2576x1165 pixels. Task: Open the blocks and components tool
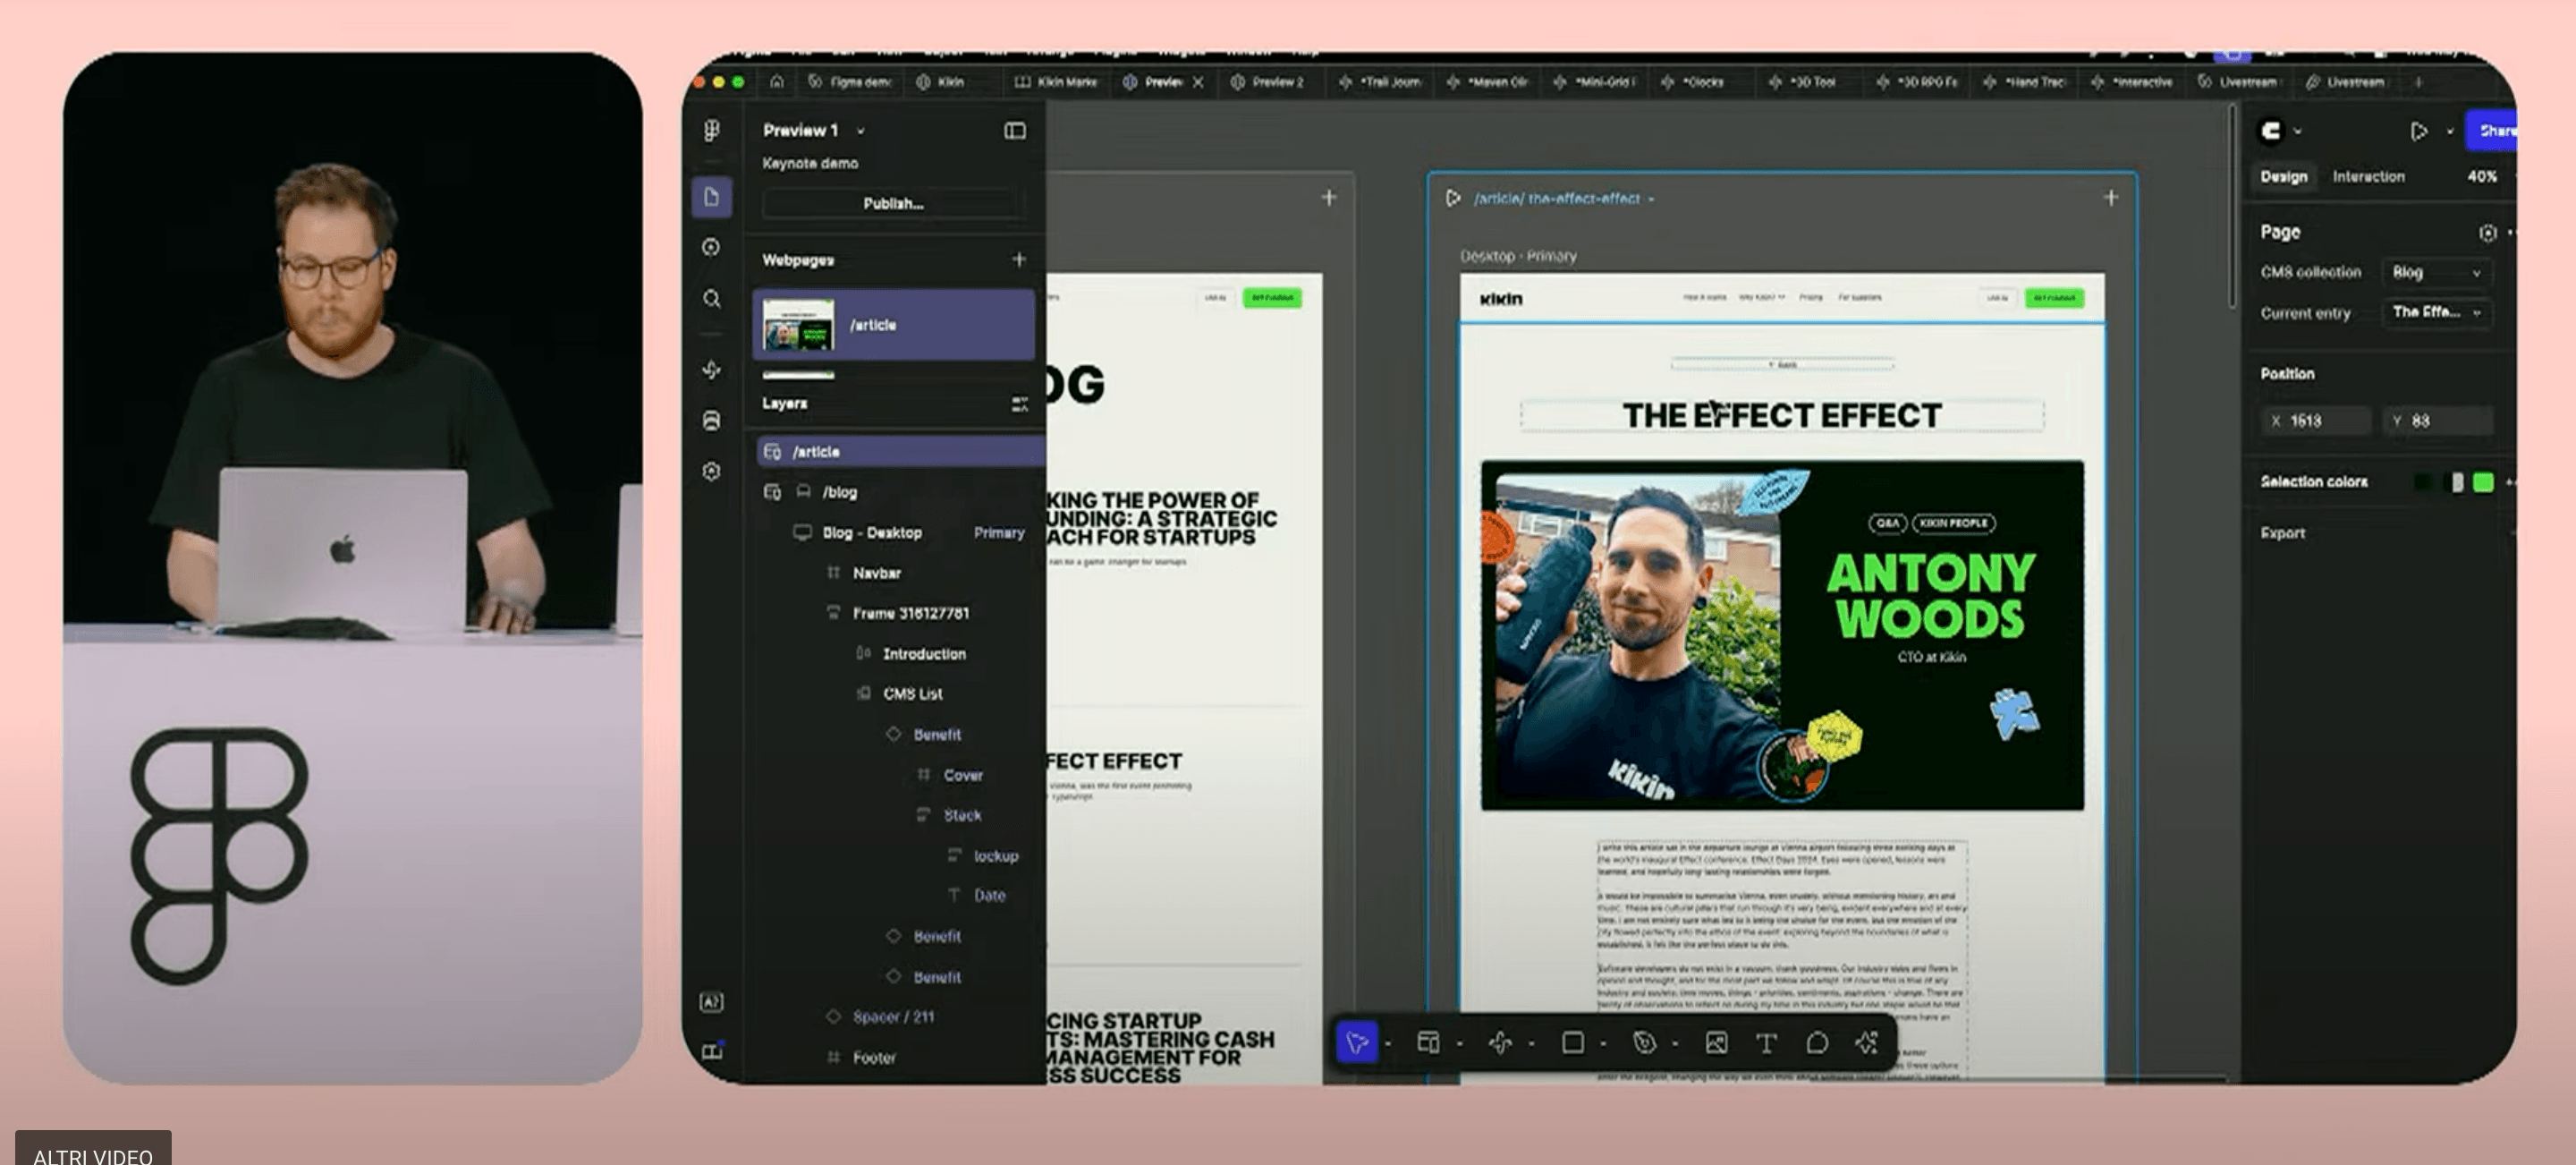point(1499,1043)
